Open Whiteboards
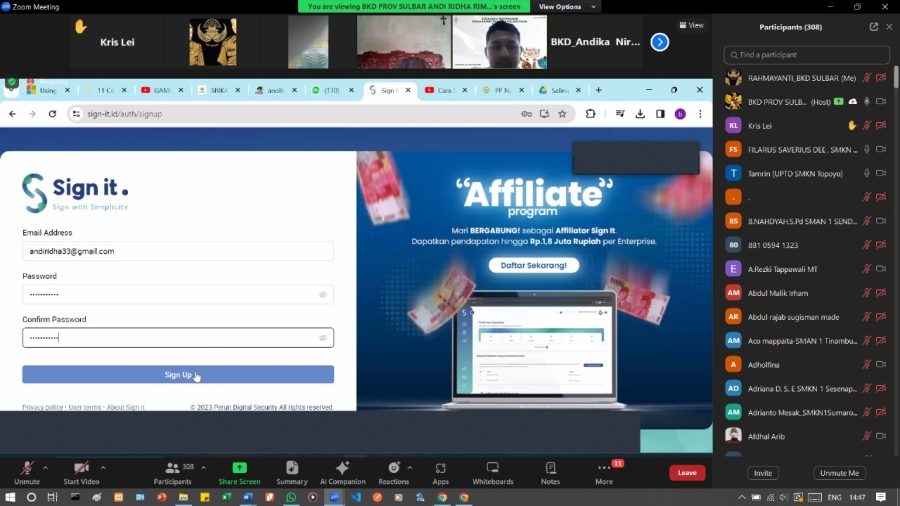Image resolution: width=900 pixels, height=506 pixels. pyautogui.click(x=492, y=473)
